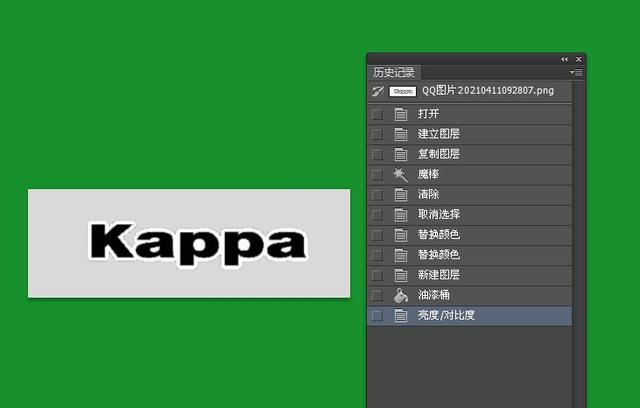
Task: Click the snapshot thumbnail of QQ图片 file
Action: tap(403, 91)
